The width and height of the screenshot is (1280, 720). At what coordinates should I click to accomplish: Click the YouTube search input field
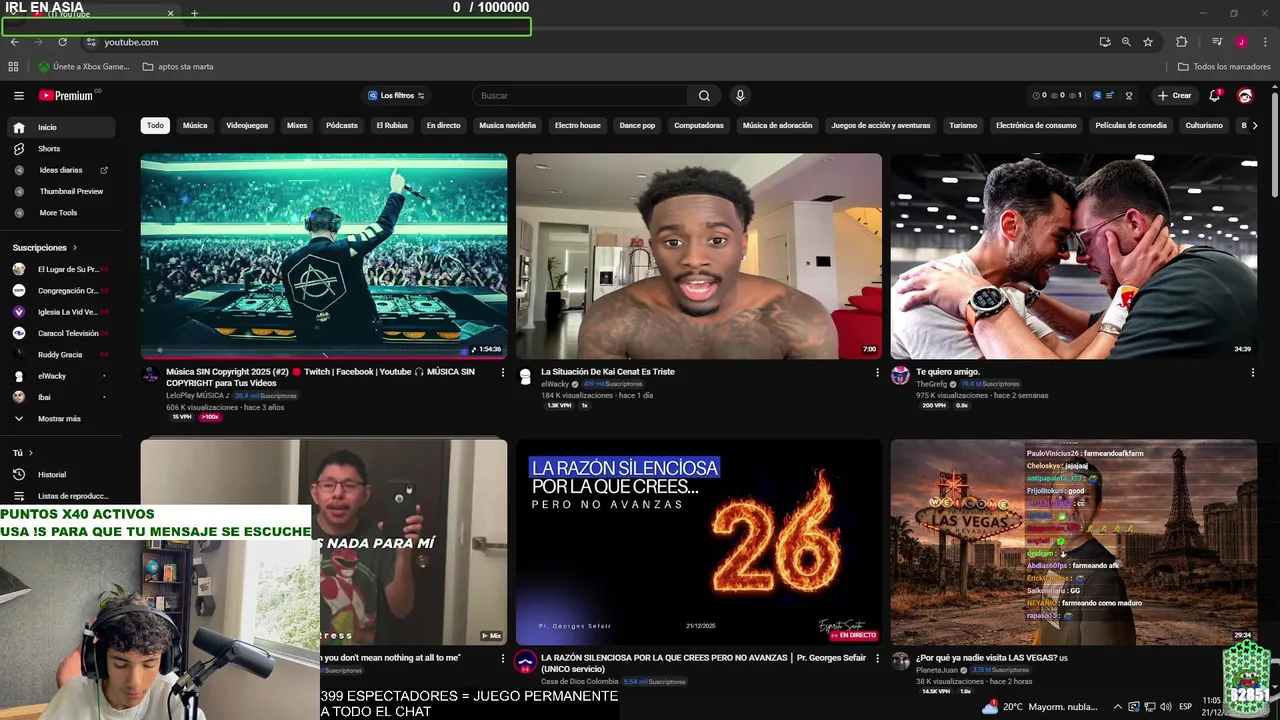pos(580,96)
